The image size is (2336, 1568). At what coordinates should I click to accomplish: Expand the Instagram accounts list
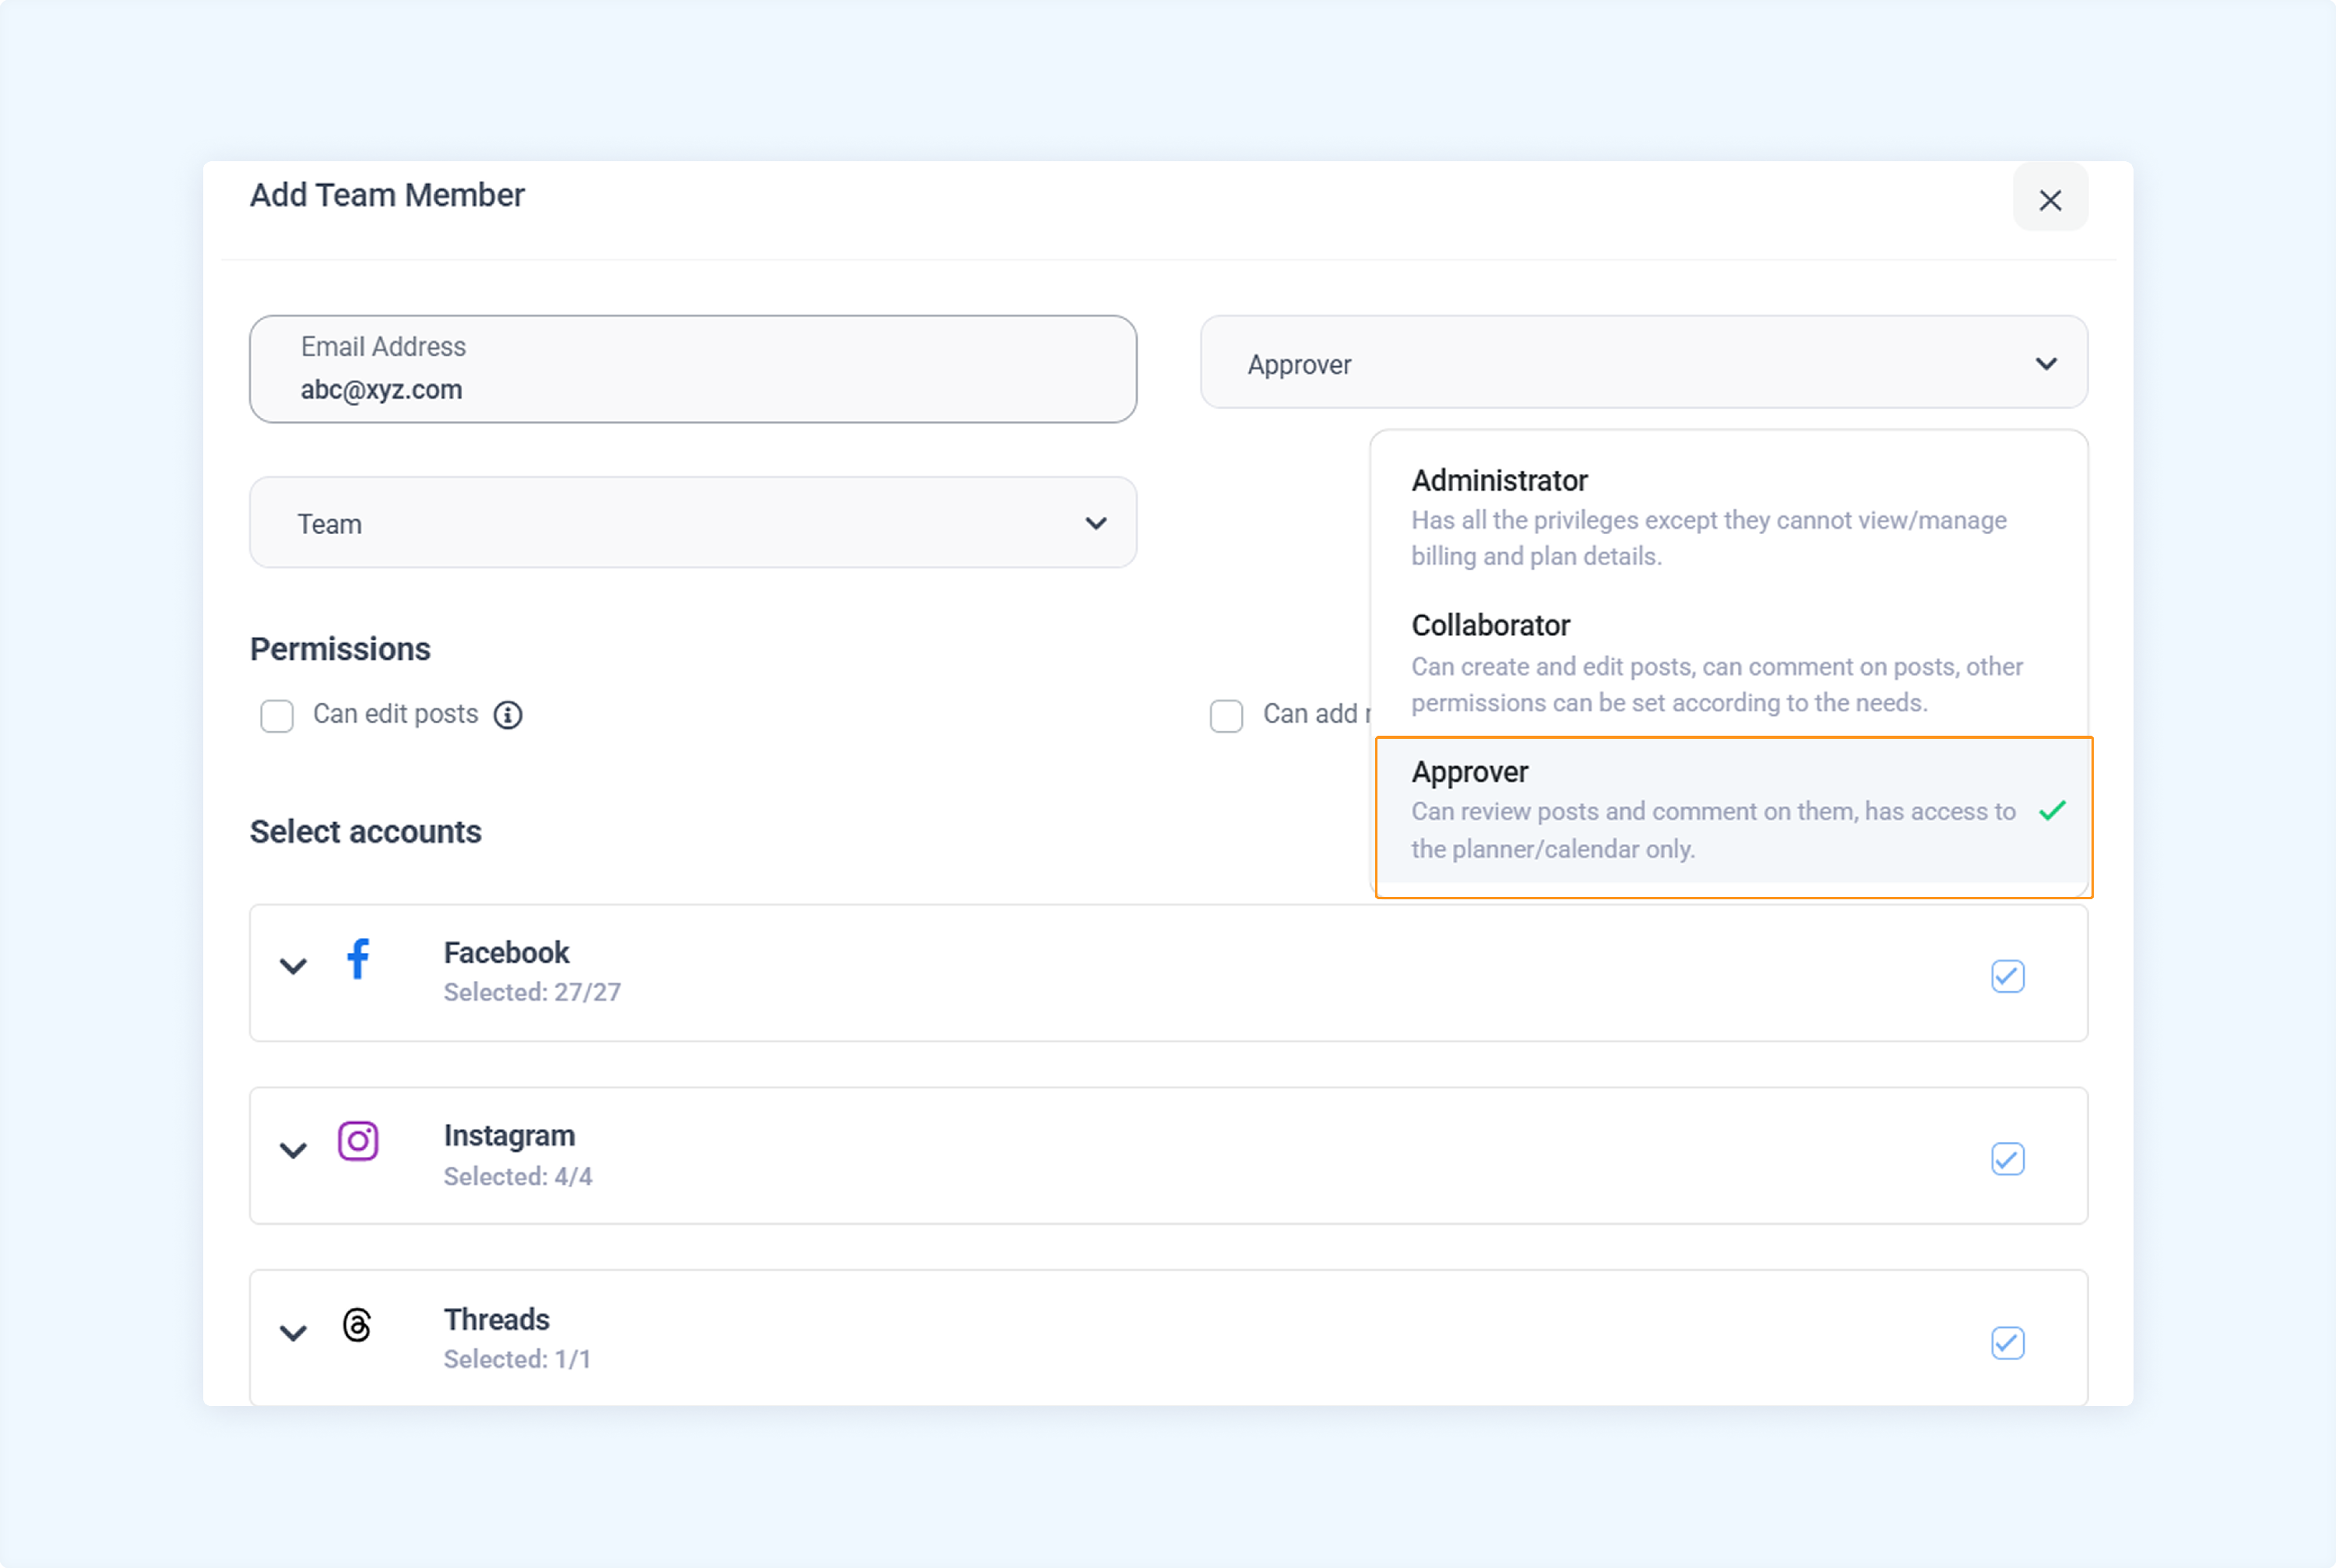293,1150
